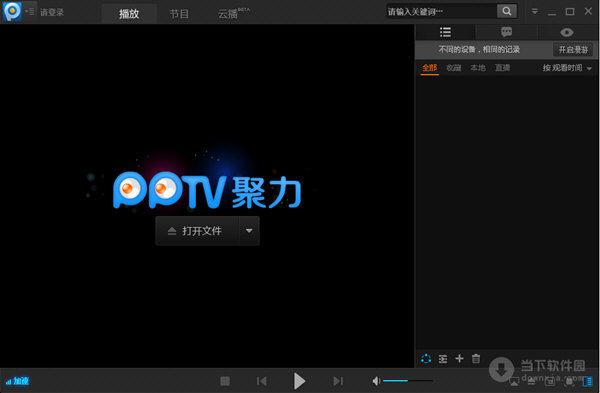This screenshot has width=600, height=393.
Task: Click the volume slider track
Action: click(x=408, y=381)
